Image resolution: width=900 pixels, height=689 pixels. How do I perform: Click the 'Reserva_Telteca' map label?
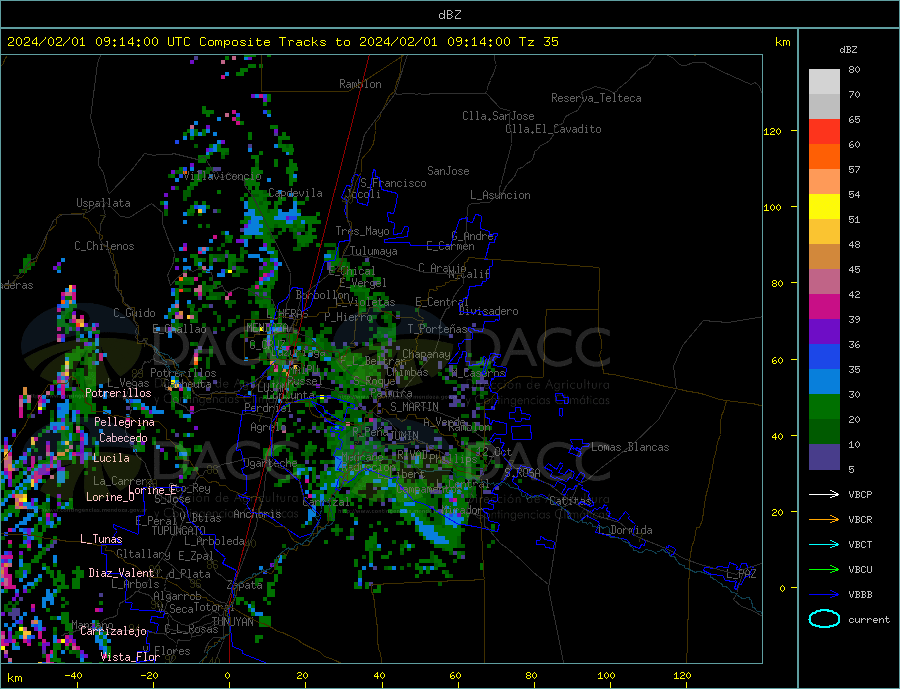tap(596, 98)
